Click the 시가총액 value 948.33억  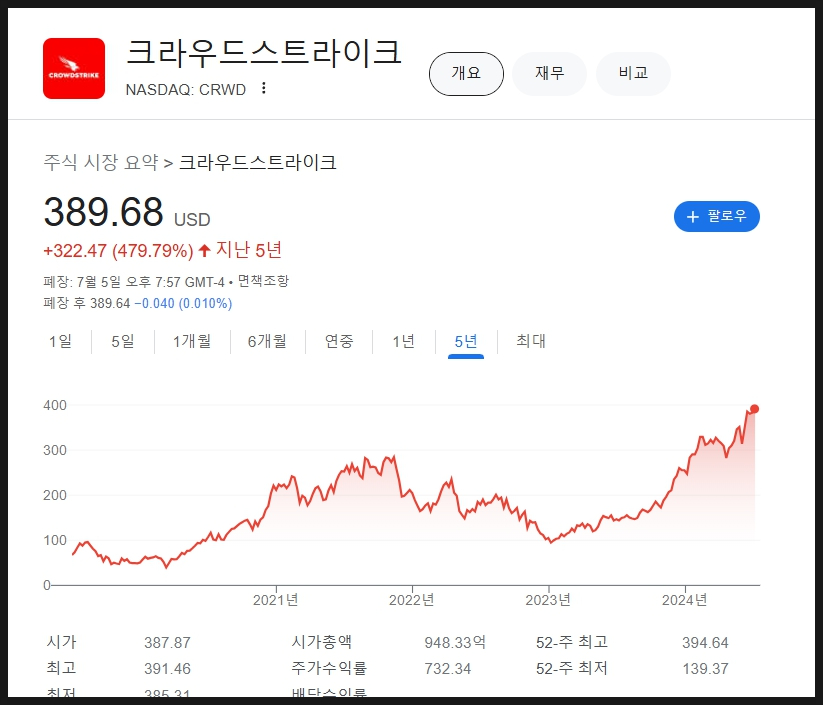(455, 643)
